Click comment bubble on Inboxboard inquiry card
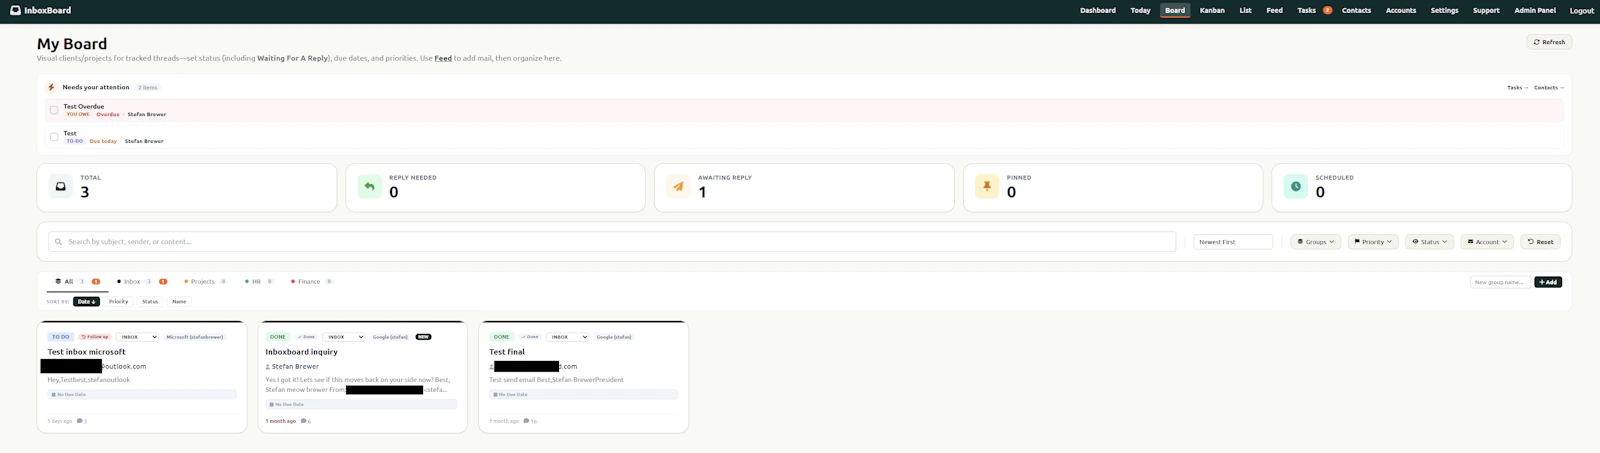The height and width of the screenshot is (453, 1600). click(303, 421)
